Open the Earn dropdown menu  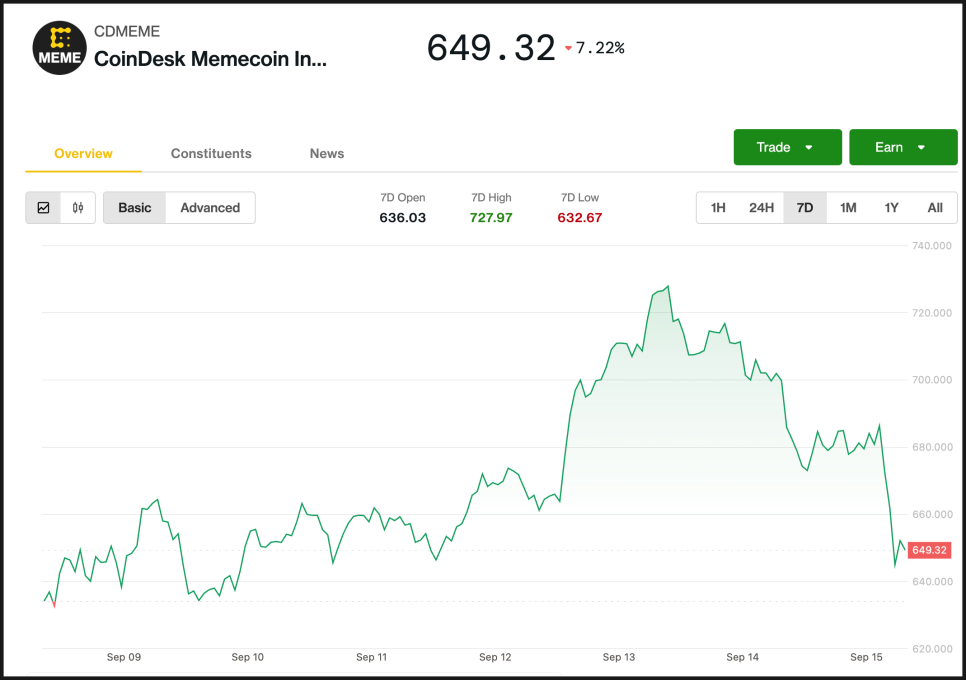[x=903, y=147]
